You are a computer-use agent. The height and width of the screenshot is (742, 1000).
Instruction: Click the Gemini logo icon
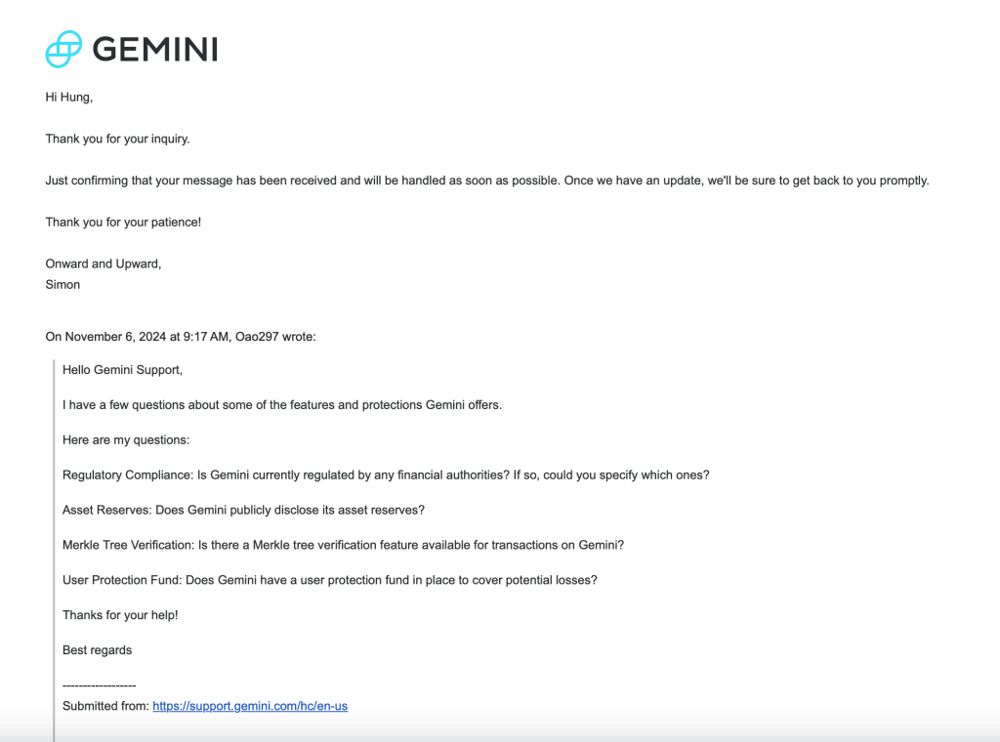[x=64, y=49]
